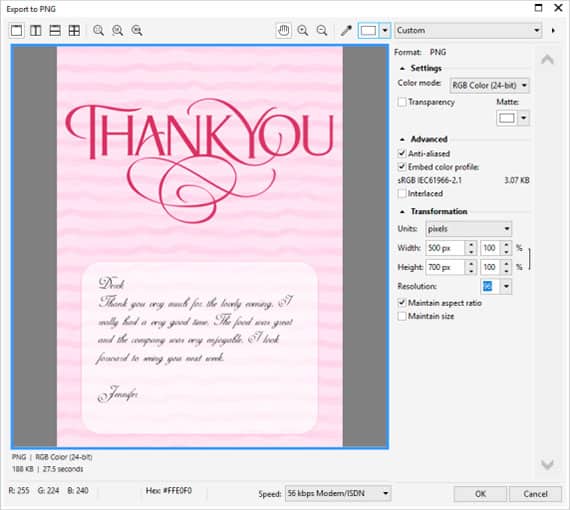Screen dimensions: 570x510
Task: Open the Custom preset dropdown
Action: click(x=468, y=31)
